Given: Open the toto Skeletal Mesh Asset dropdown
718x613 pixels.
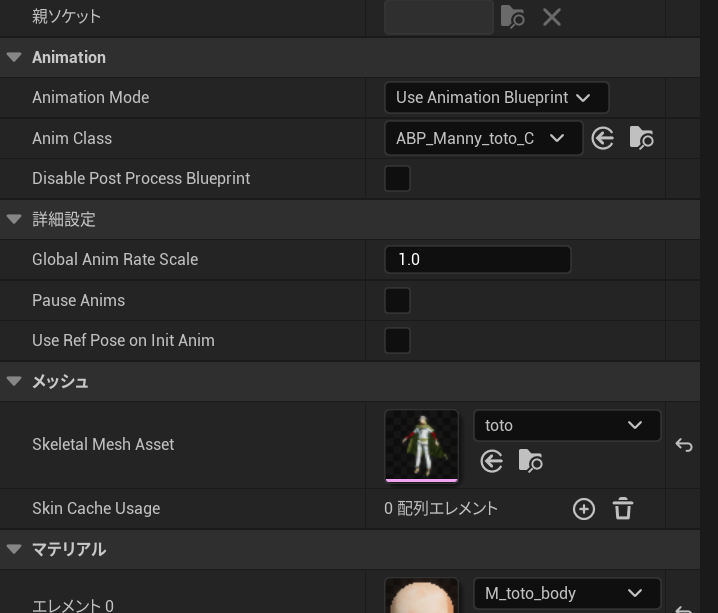Looking at the screenshot, I should point(567,425).
